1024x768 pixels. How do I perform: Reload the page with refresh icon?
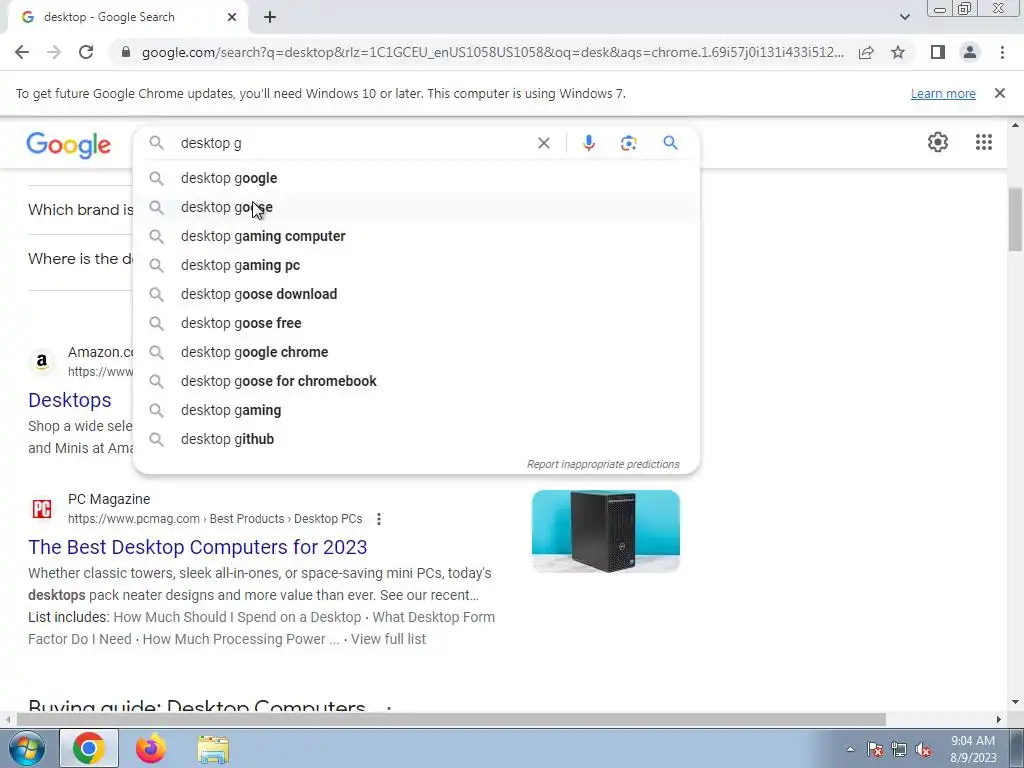[86, 52]
